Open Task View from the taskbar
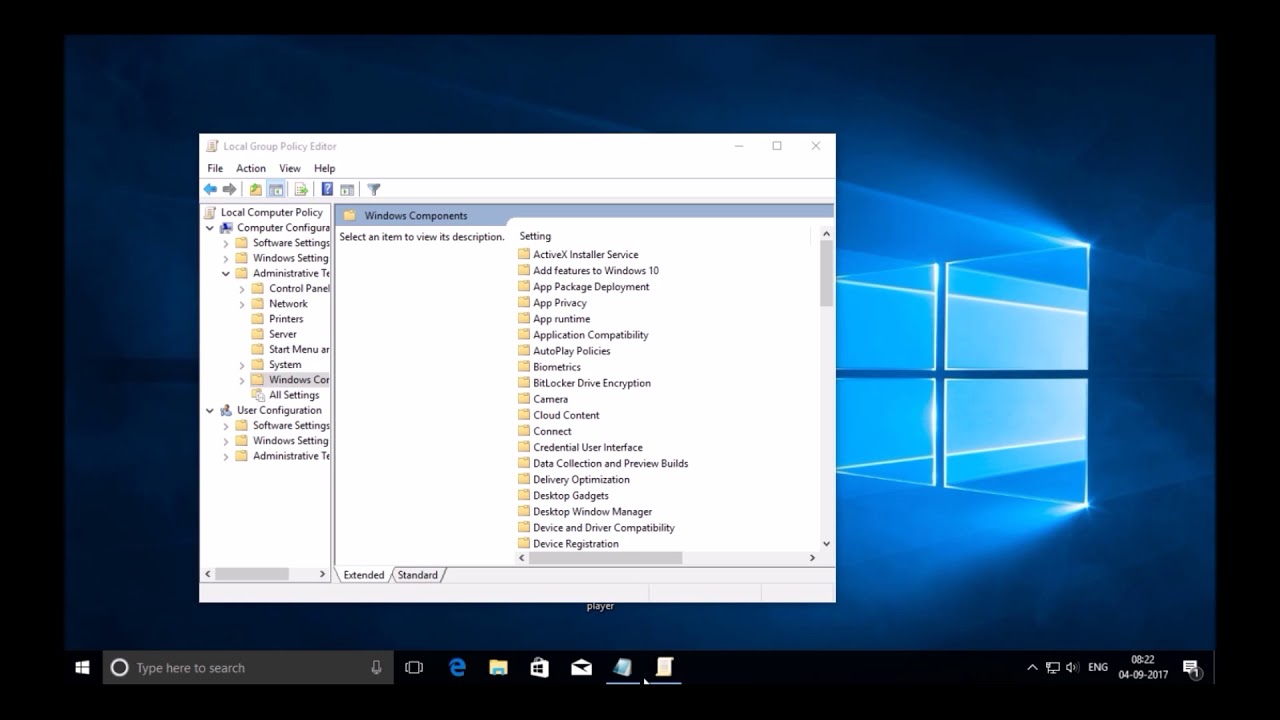Screen dimensions: 1280x720 coord(414,667)
